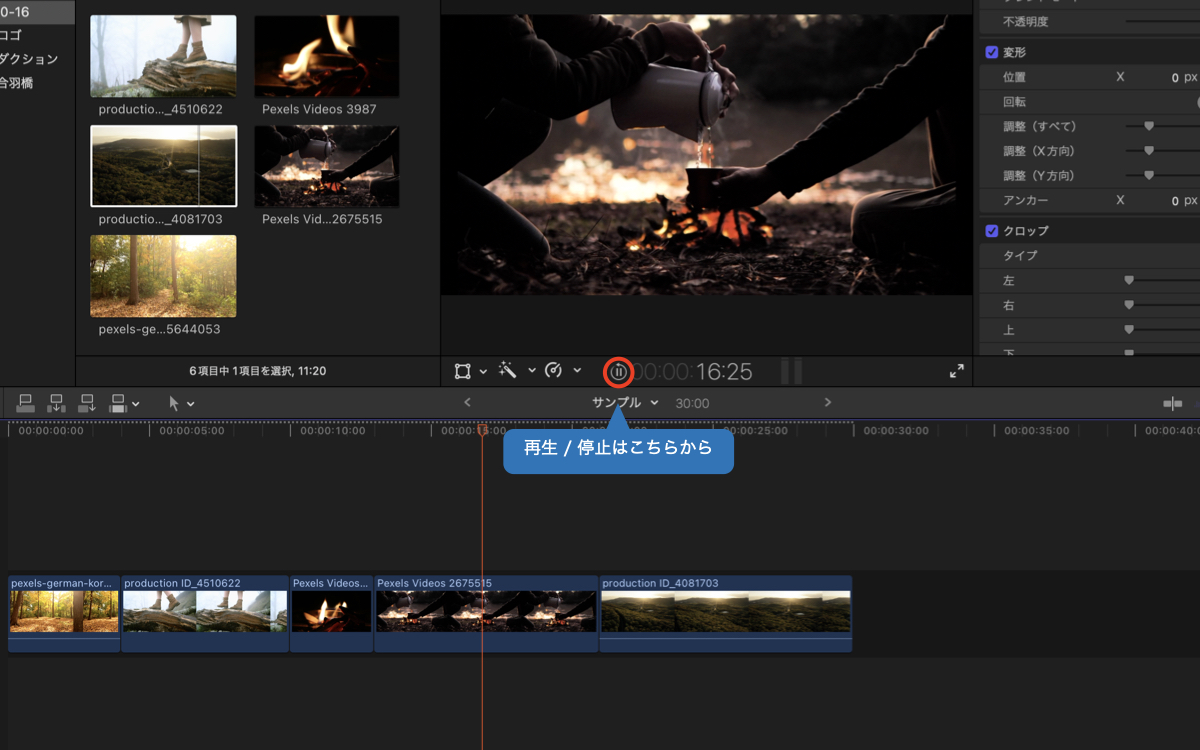Enter fullscreen viewer with the expand icon
The width and height of the screenshot is (1200, 750).
pyautogui.click(x=957, y=371)
